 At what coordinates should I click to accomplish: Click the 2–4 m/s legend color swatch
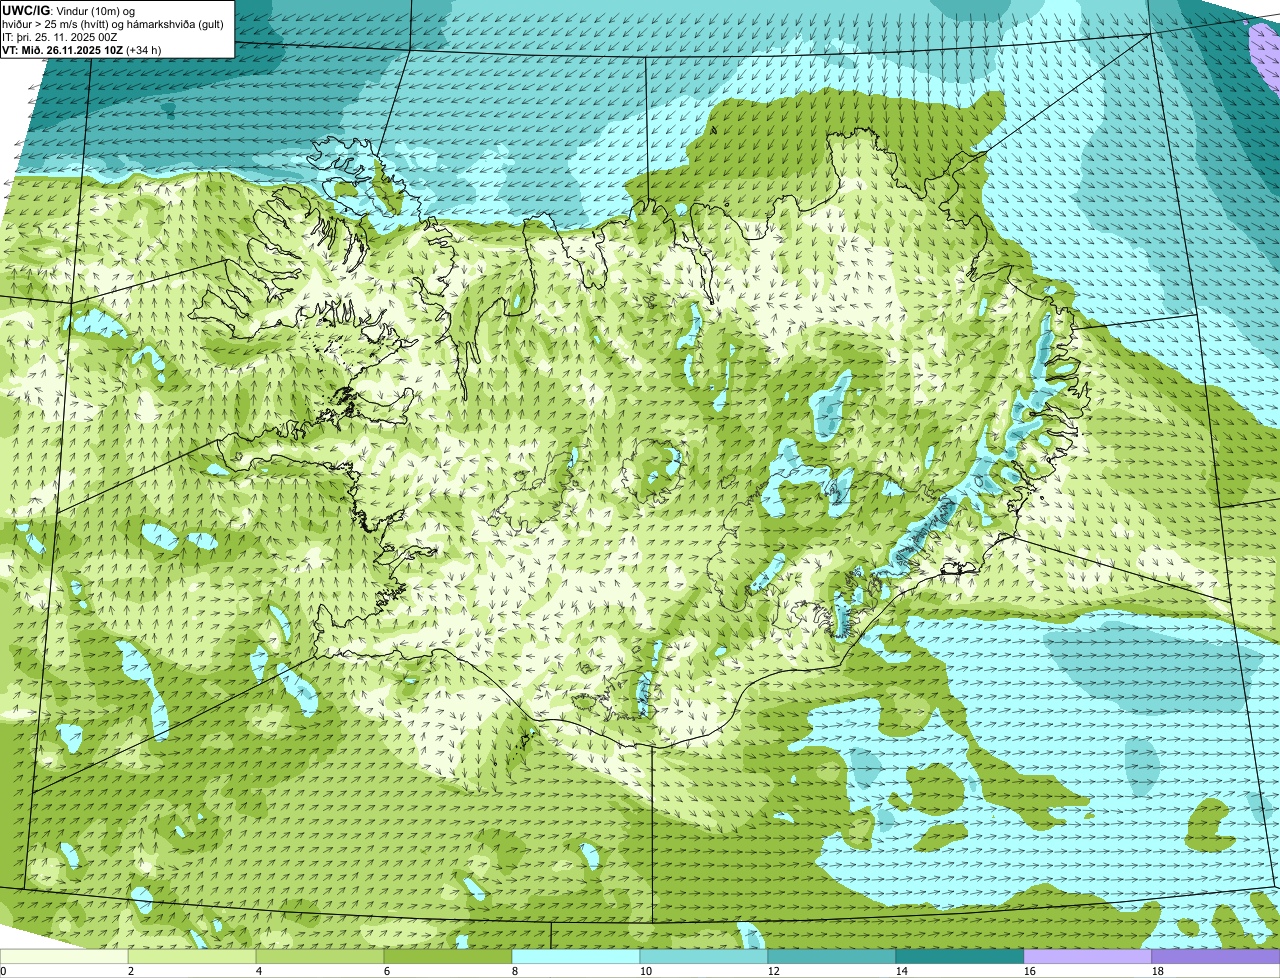193,957
